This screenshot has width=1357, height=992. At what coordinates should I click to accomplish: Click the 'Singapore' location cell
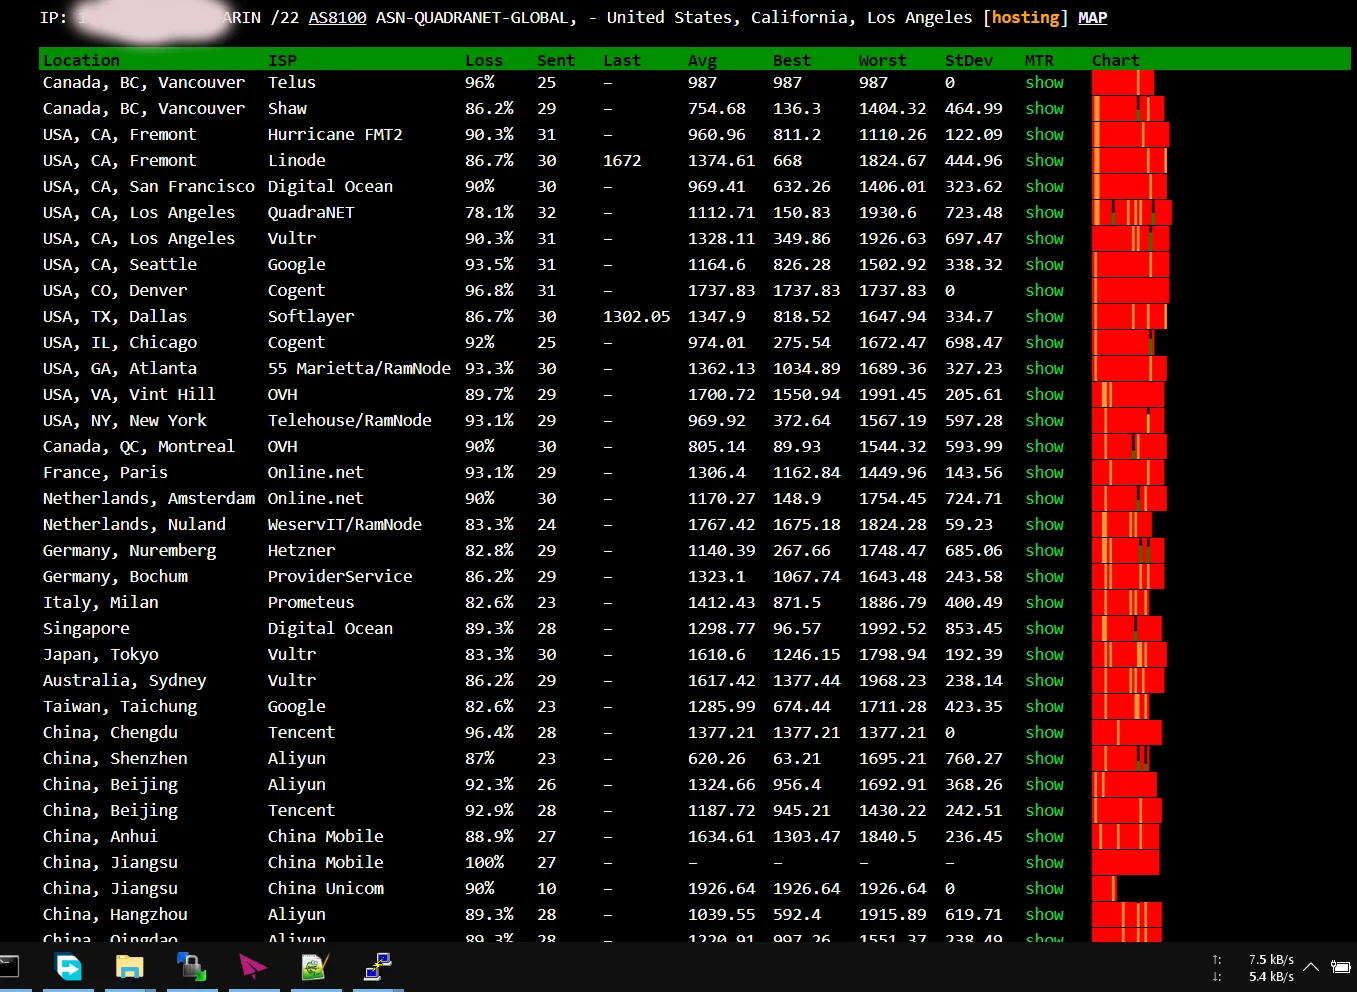point(86,629)
